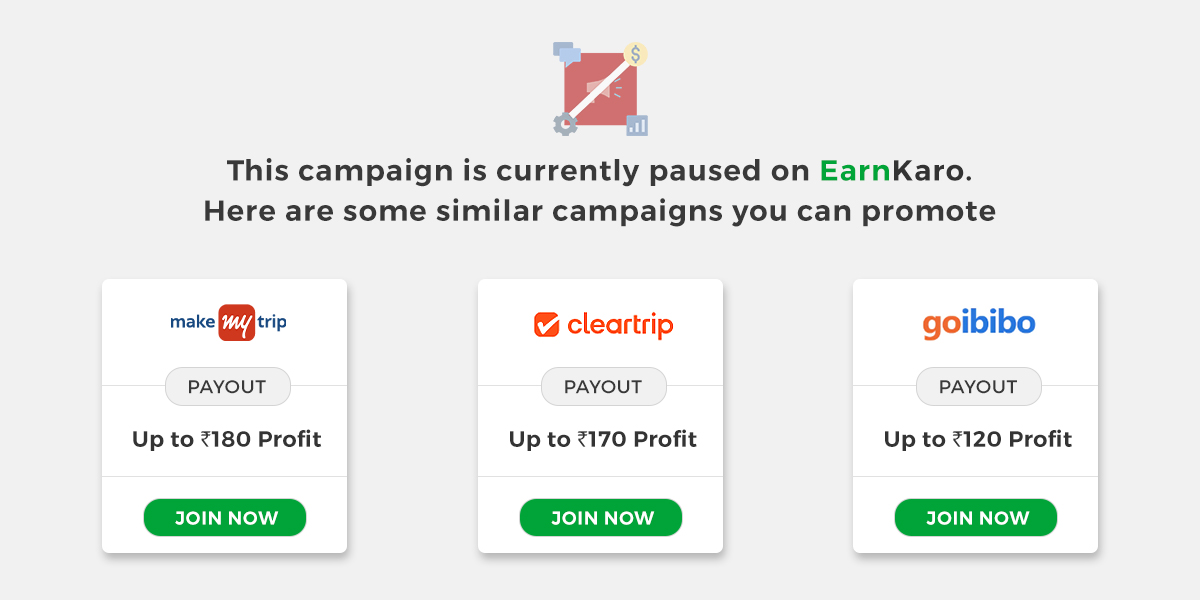1200x600 pixels.
Task: Click the Goibibo logo
Action: (x=977, y=322)
